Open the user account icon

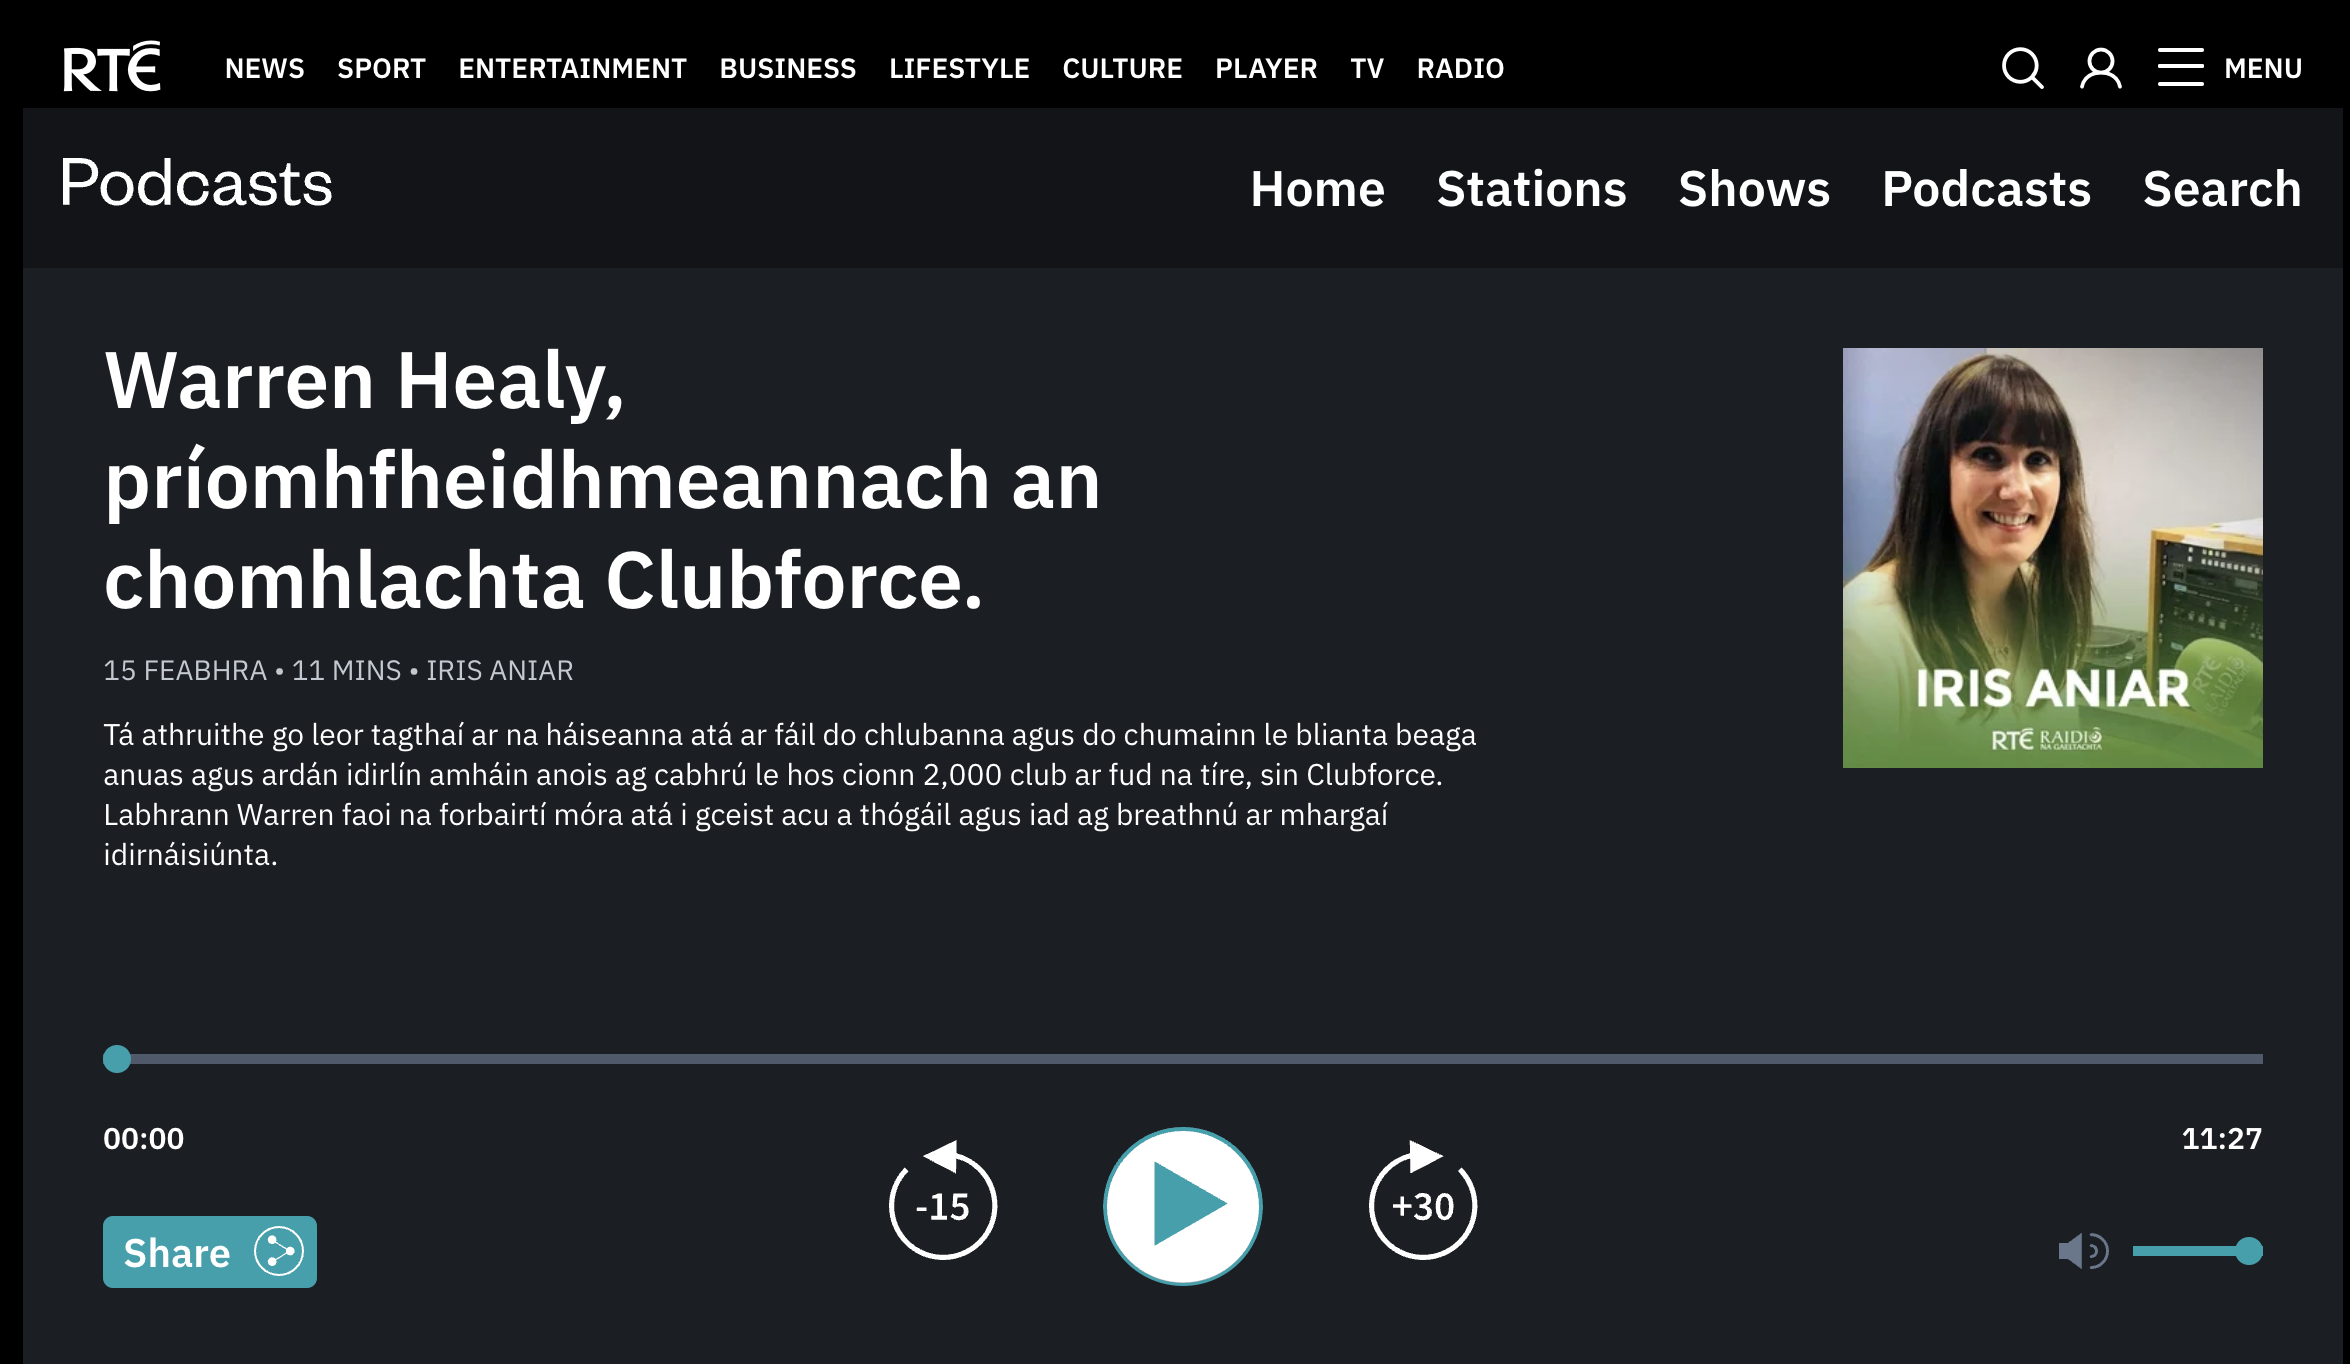2100,68
